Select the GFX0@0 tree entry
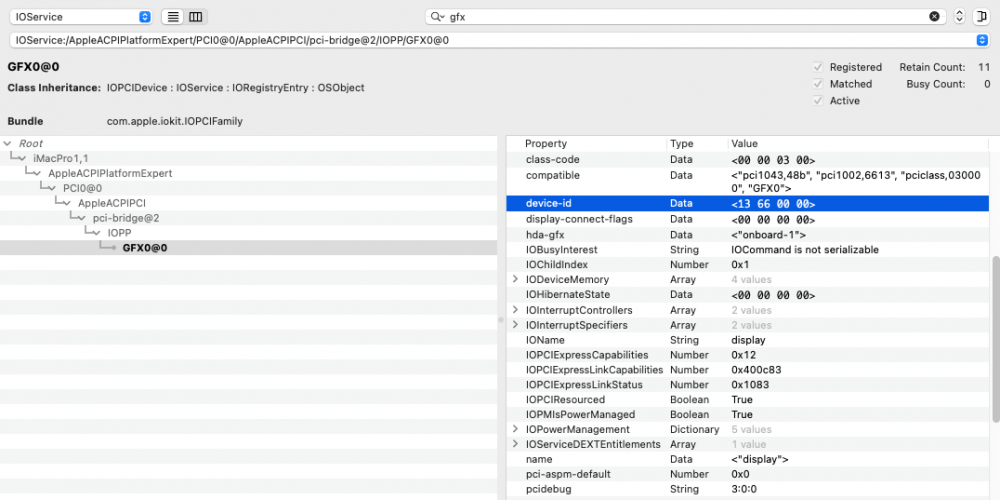Image resolution: width=1000 pixels, height=500 pixels. click(x=248, y=248)
